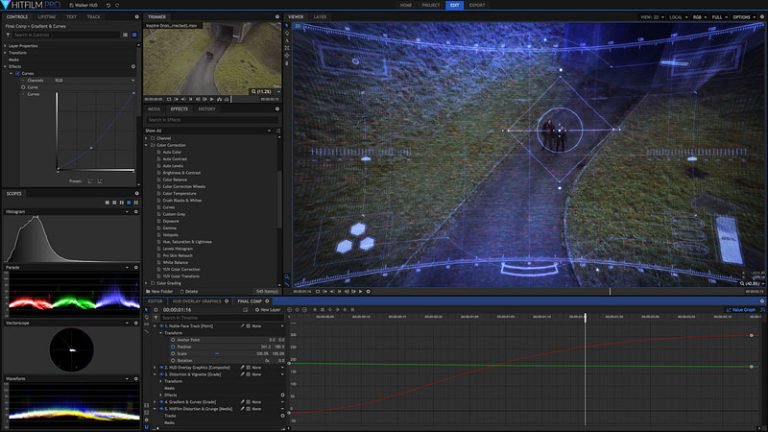The height and width of the screenshot is (432, 768).
Task: Open the Channels RGB dropdown in Curves
Action: (x=94, y=80)
